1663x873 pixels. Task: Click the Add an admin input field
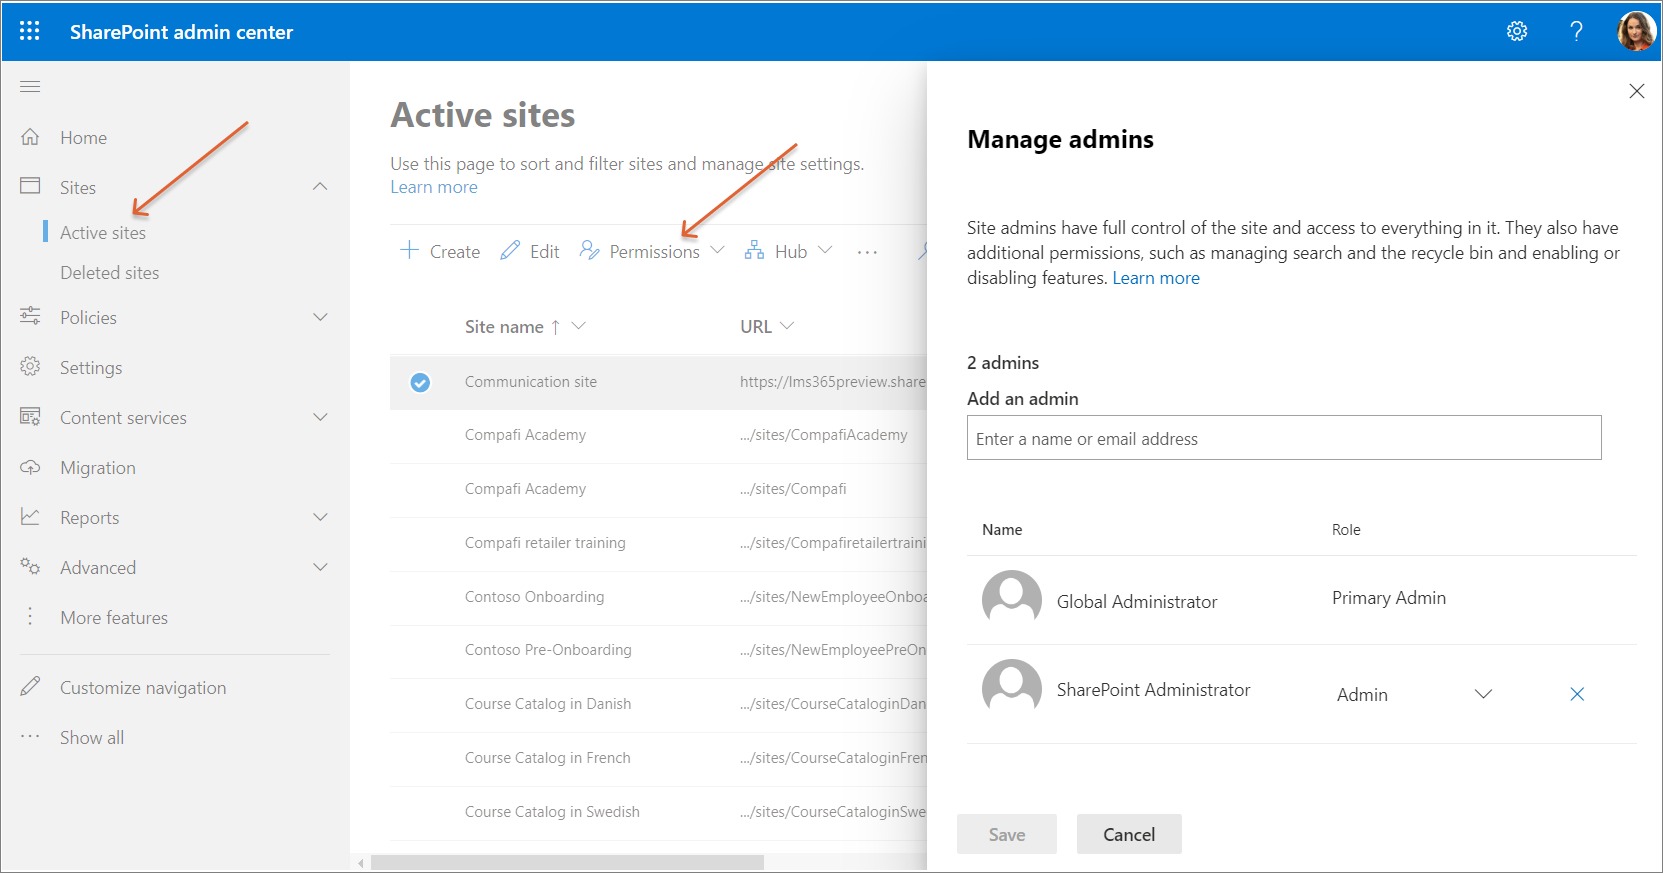pos(1283,438)
